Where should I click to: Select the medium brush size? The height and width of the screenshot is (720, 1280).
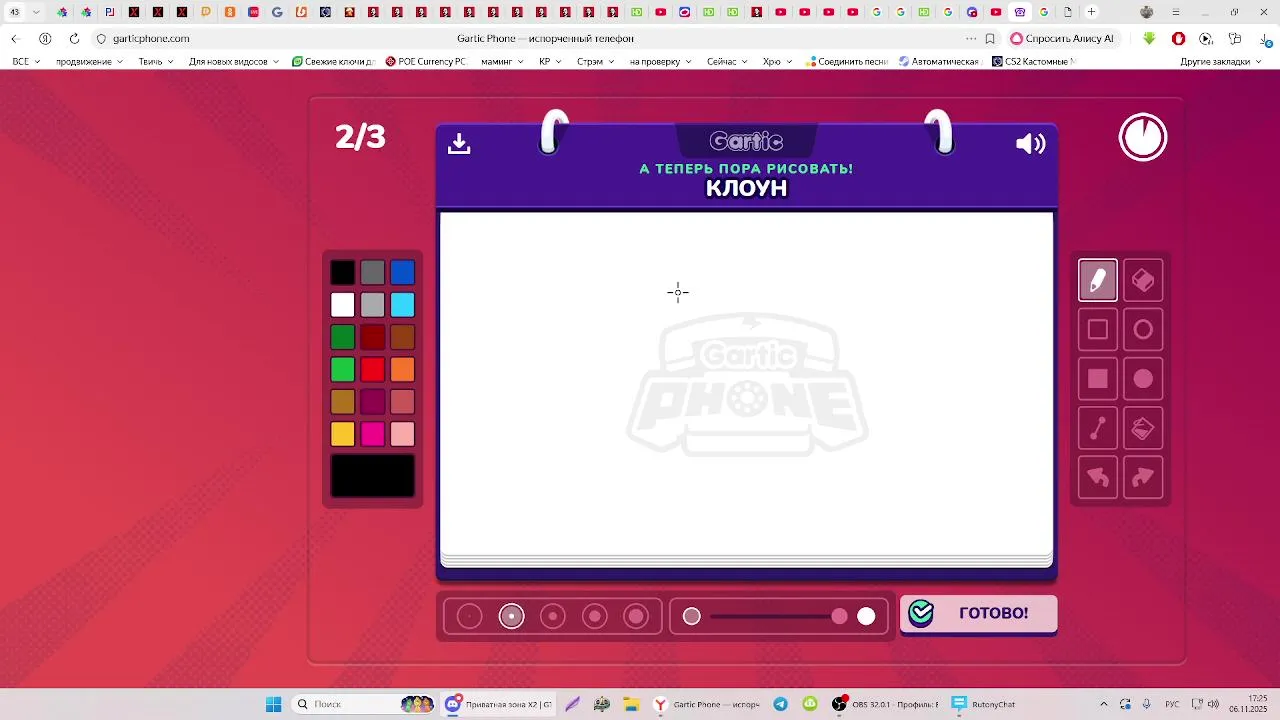point(553,616)
